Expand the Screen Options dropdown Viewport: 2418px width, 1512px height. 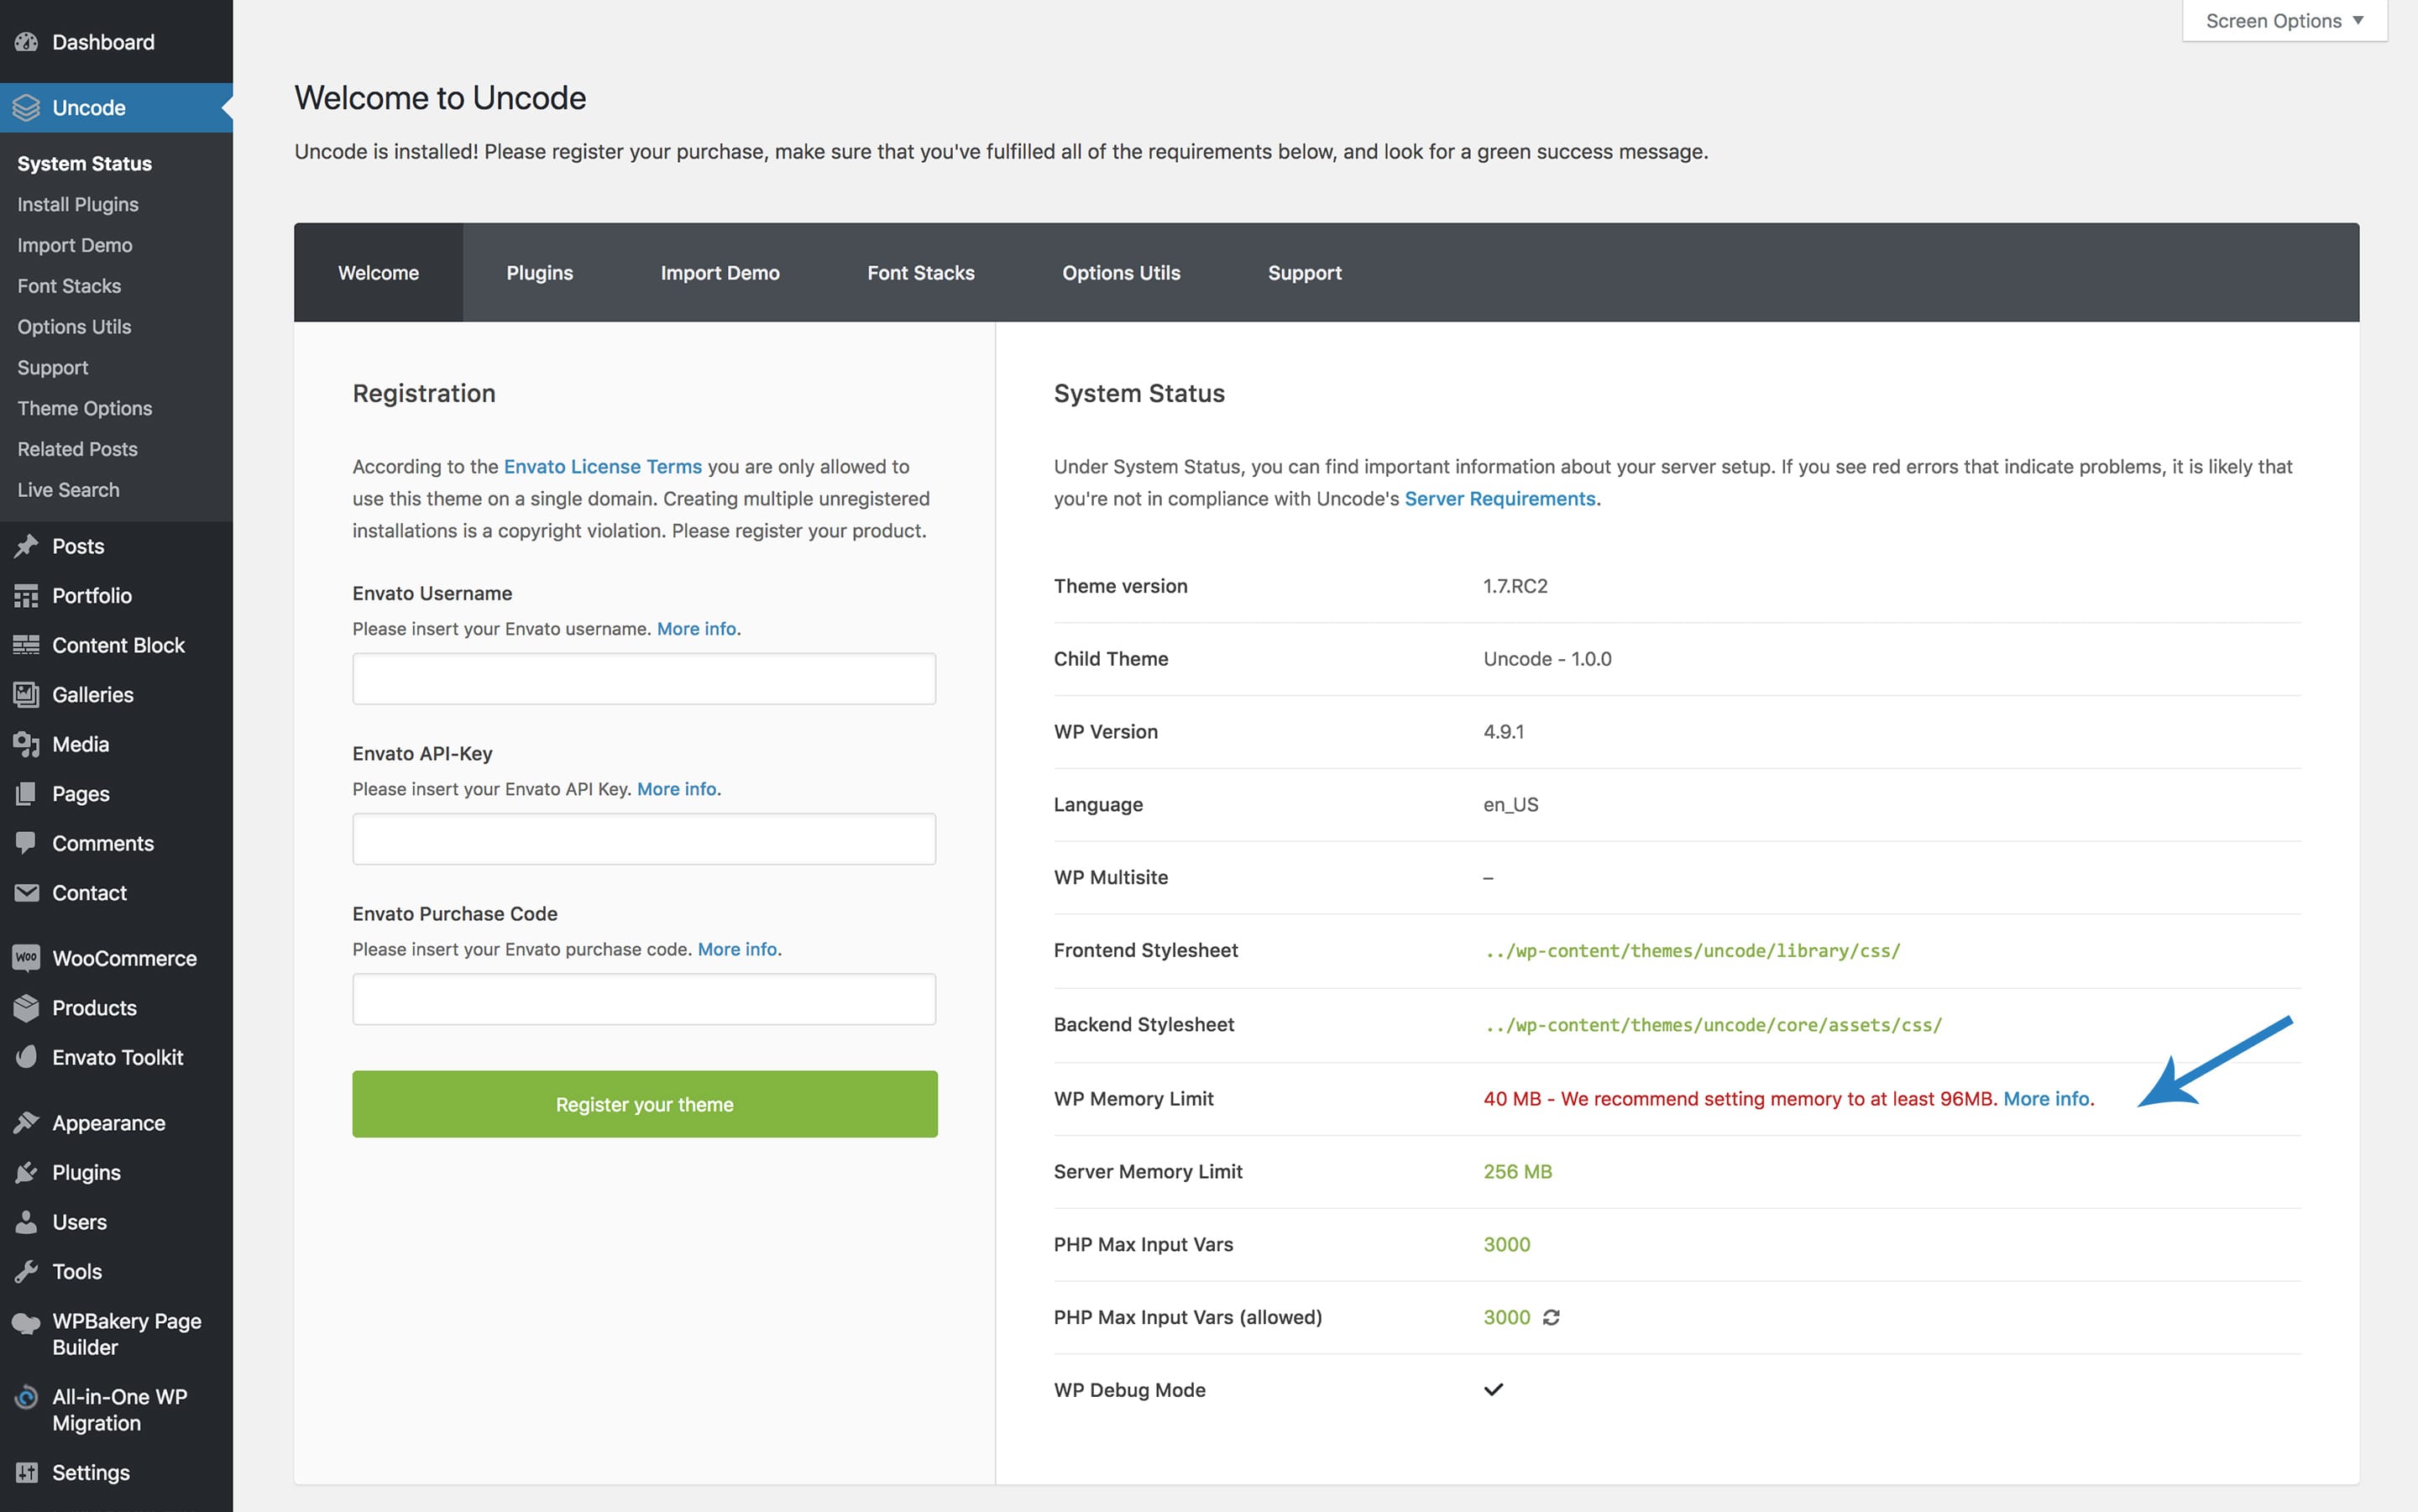[2284, 21]
